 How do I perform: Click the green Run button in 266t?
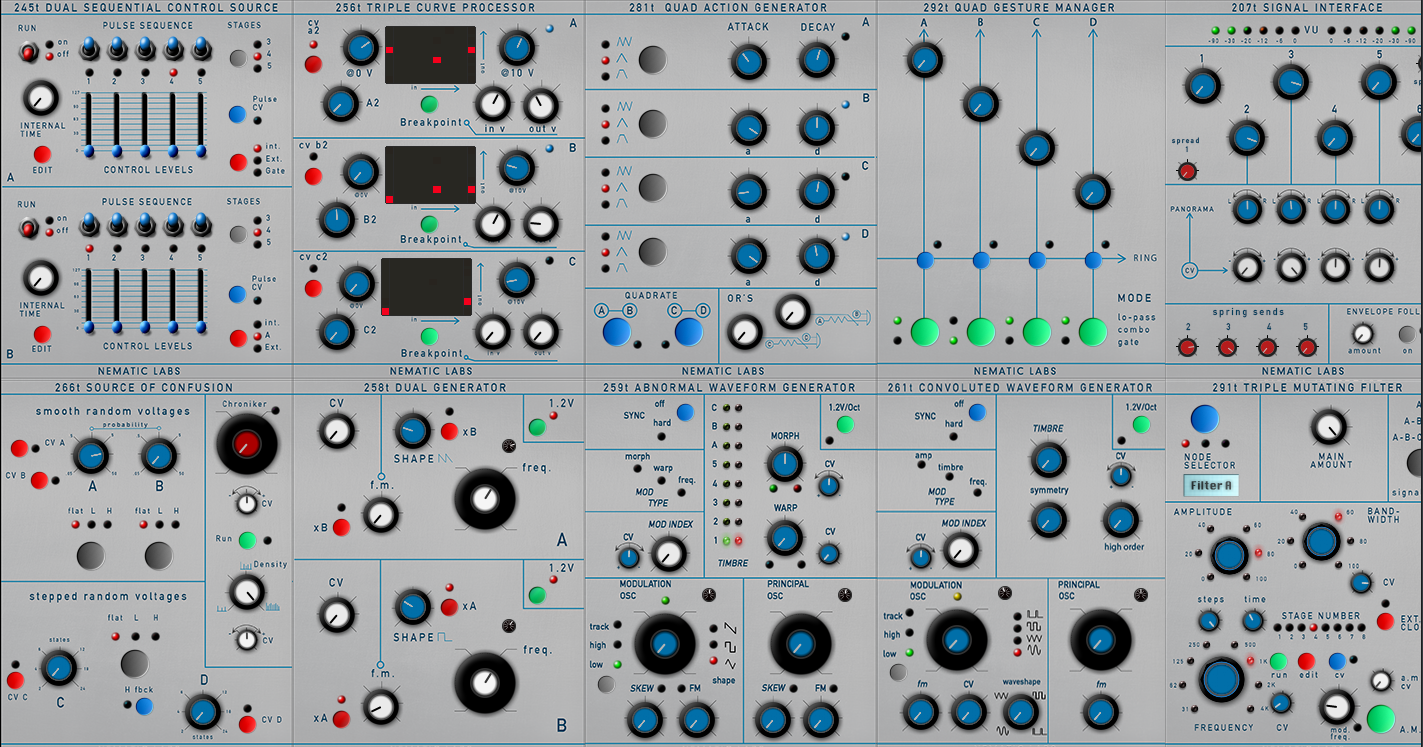click(x=247, y=540)
